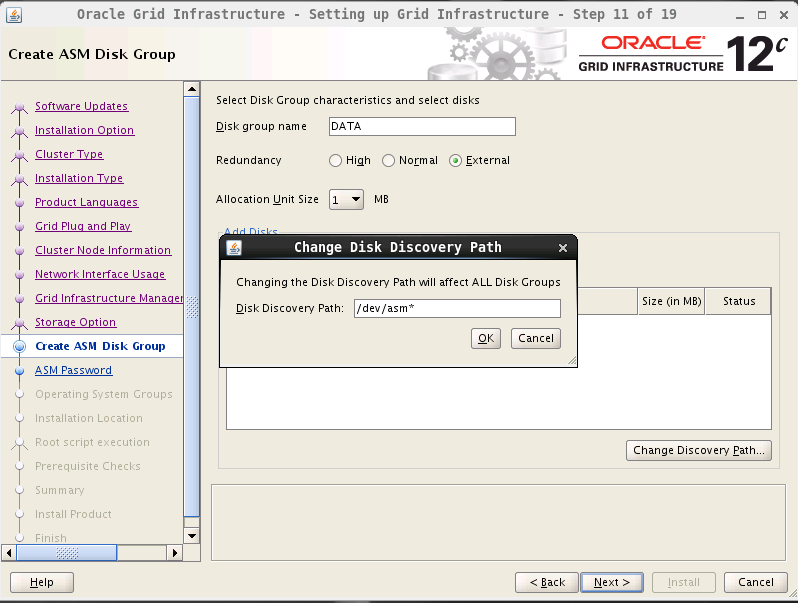Click the Create ASM Disk Group step bullet
Screen dimensions: 798x603
coord(19,346)
